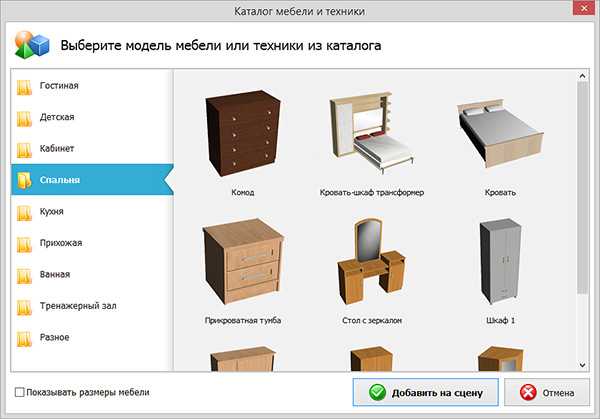Choose the Шкаф 1 wardrobe model
The height and width of the screenshot is (419, 600).
500,264
